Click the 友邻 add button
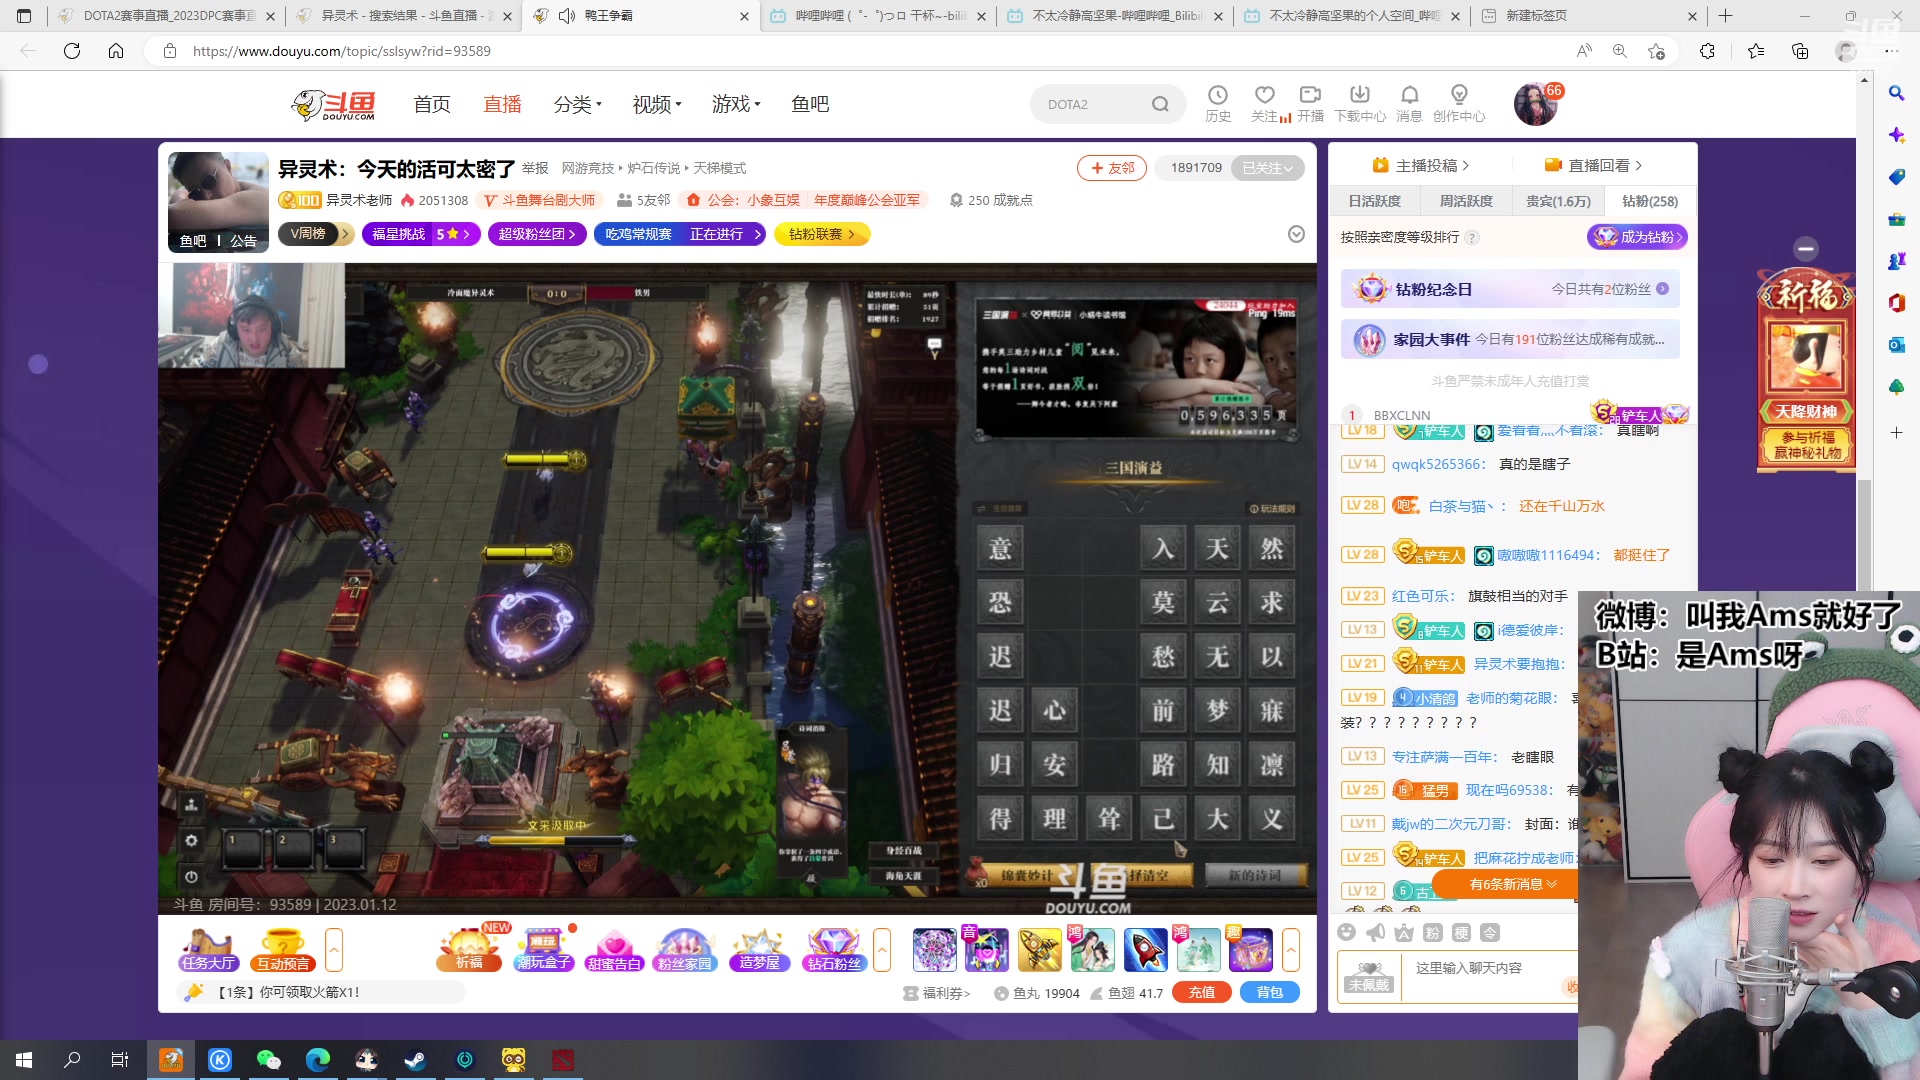 [x=1112, y=168]
